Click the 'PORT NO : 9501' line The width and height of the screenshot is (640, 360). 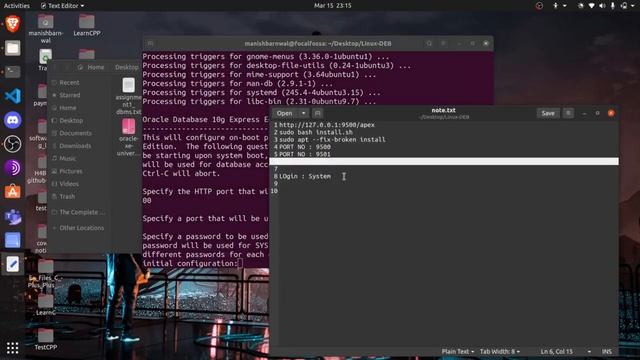coord(305,154)
